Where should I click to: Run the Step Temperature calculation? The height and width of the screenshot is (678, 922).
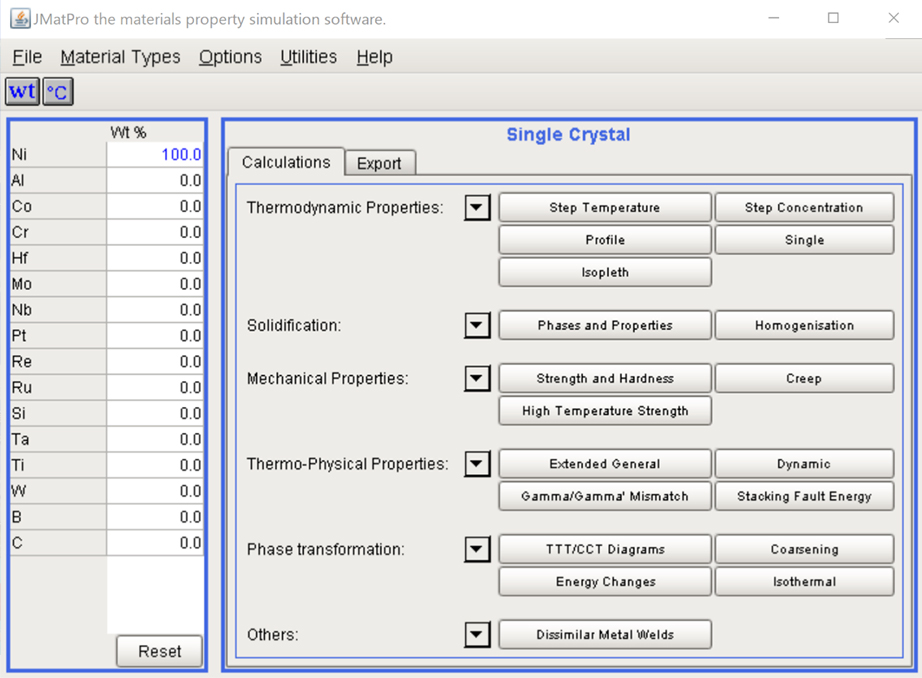pyautogui.click(x=605, y=208)
